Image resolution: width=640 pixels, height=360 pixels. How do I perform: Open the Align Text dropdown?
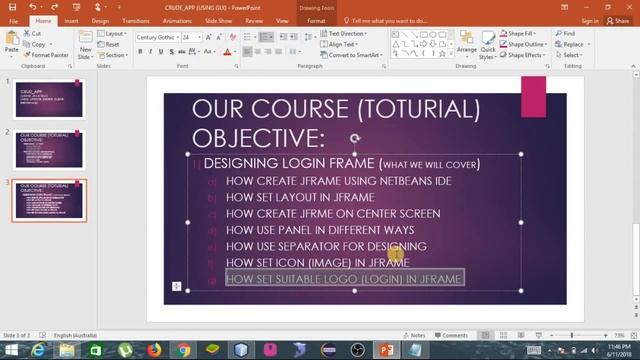tap(339, 44)
